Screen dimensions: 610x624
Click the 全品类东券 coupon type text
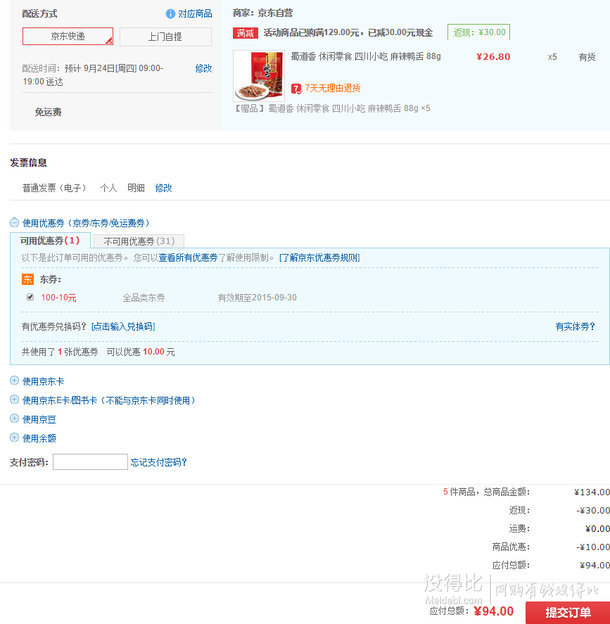click(144, 297)
